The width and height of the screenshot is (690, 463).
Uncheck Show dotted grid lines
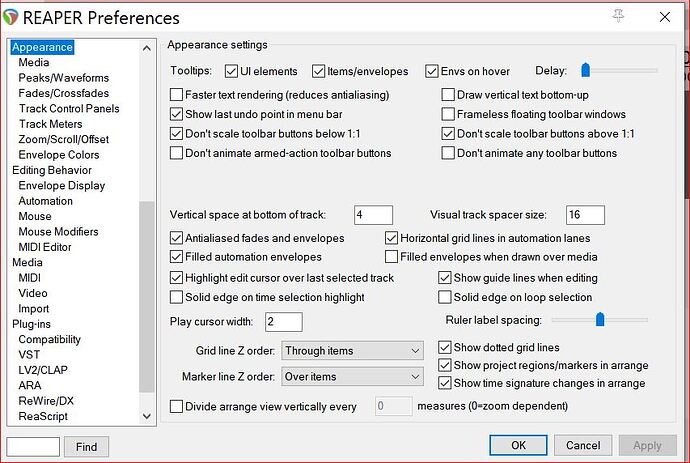coord(446,347)
